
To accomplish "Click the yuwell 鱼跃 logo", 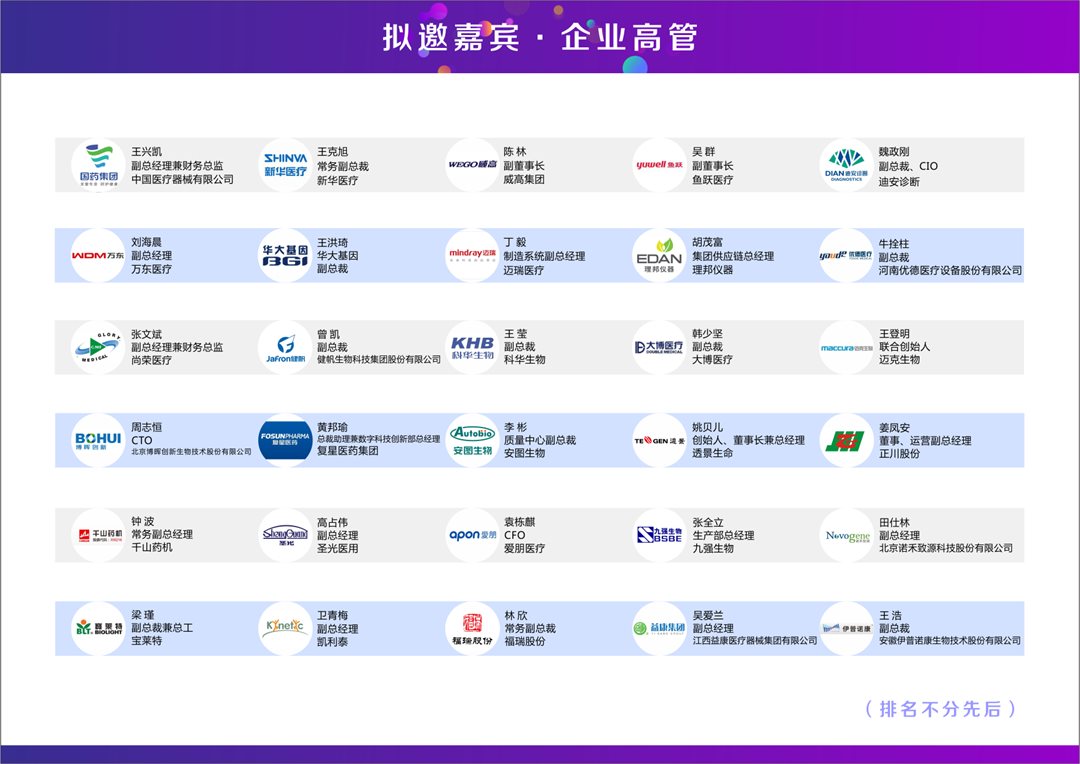I will click(659, 165).
